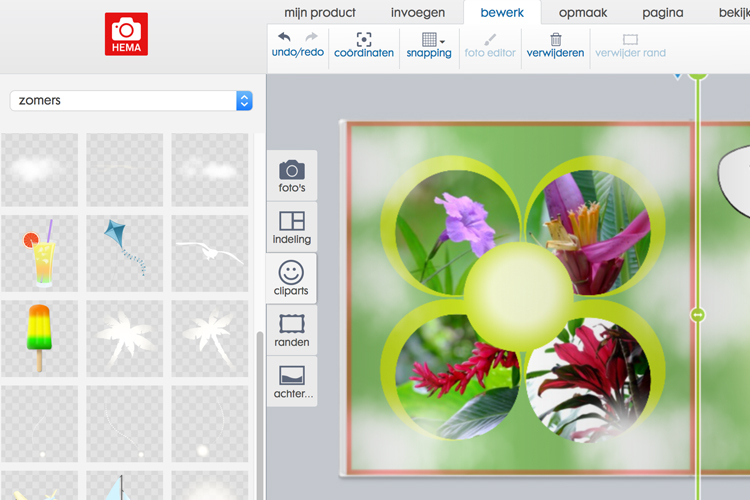Open the bekijk tab
The height and width of the screenshot is (500, 750).
pyautogui.click(x=735, y=12)
